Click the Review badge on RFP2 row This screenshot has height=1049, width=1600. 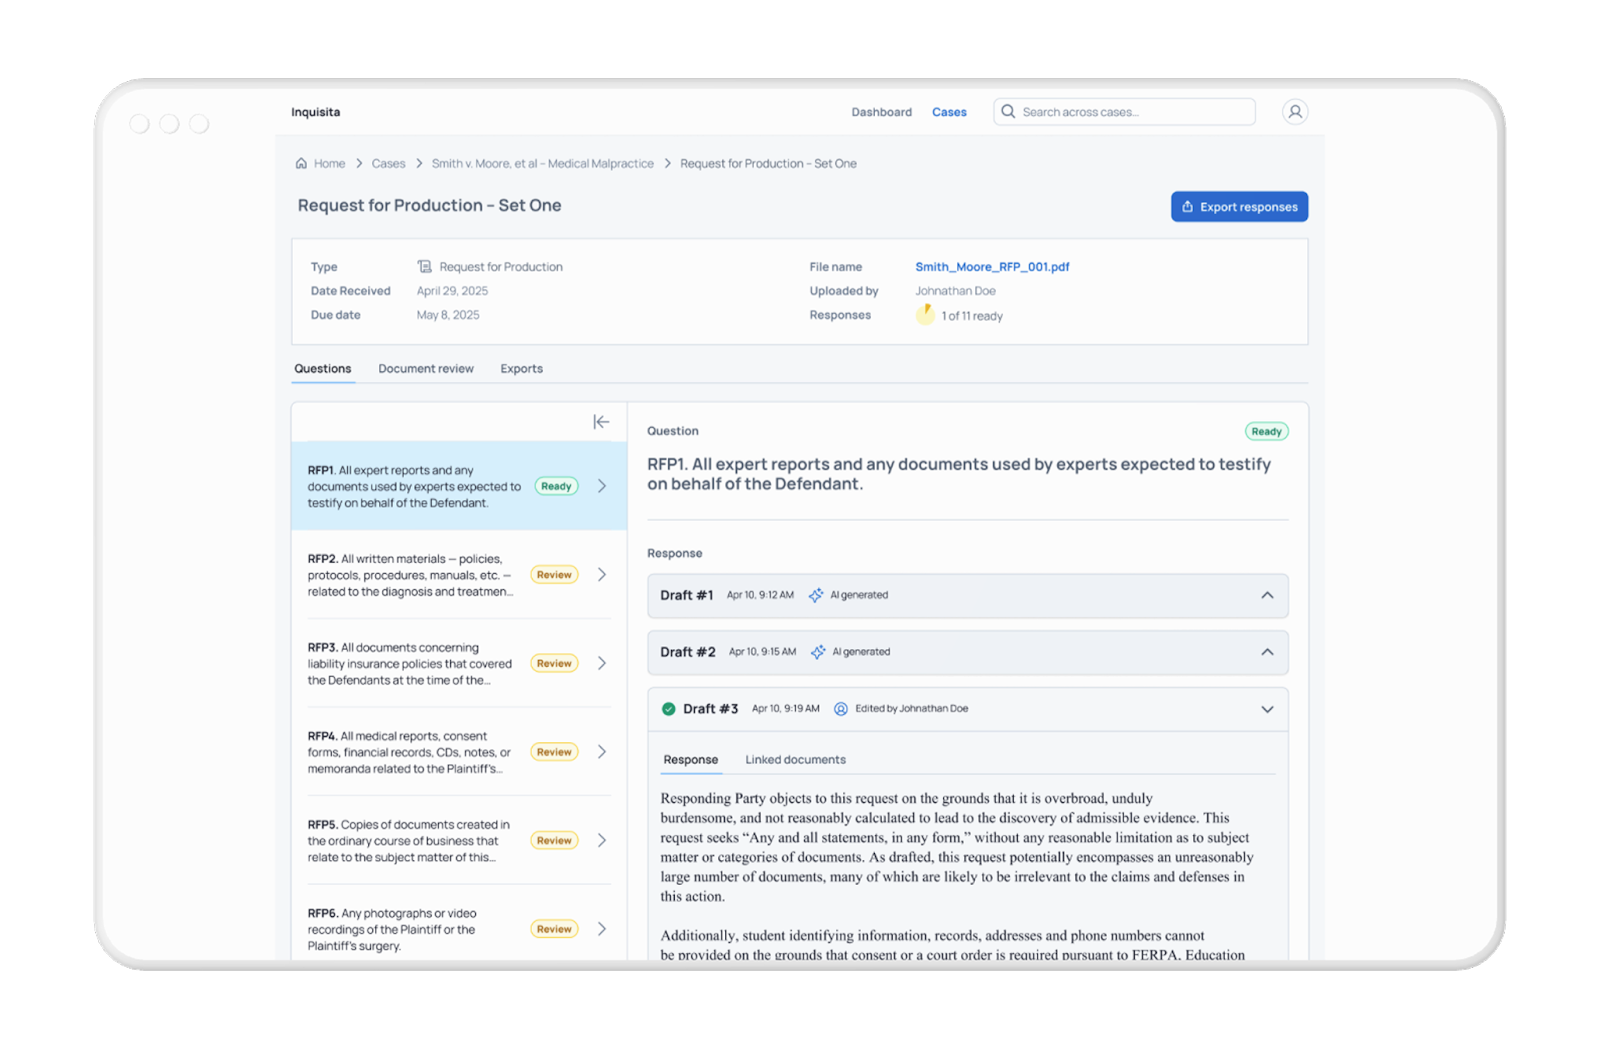coord(554,575)
